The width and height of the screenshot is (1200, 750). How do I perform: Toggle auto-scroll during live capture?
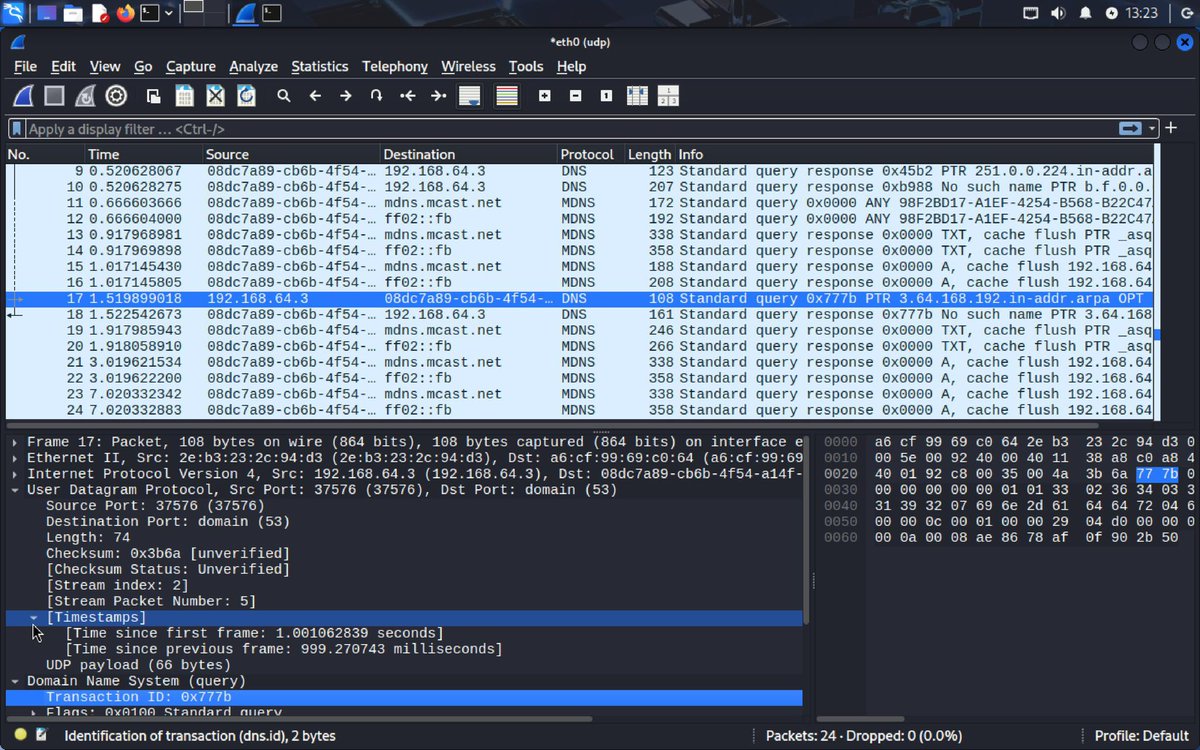[x=469, y=96]
